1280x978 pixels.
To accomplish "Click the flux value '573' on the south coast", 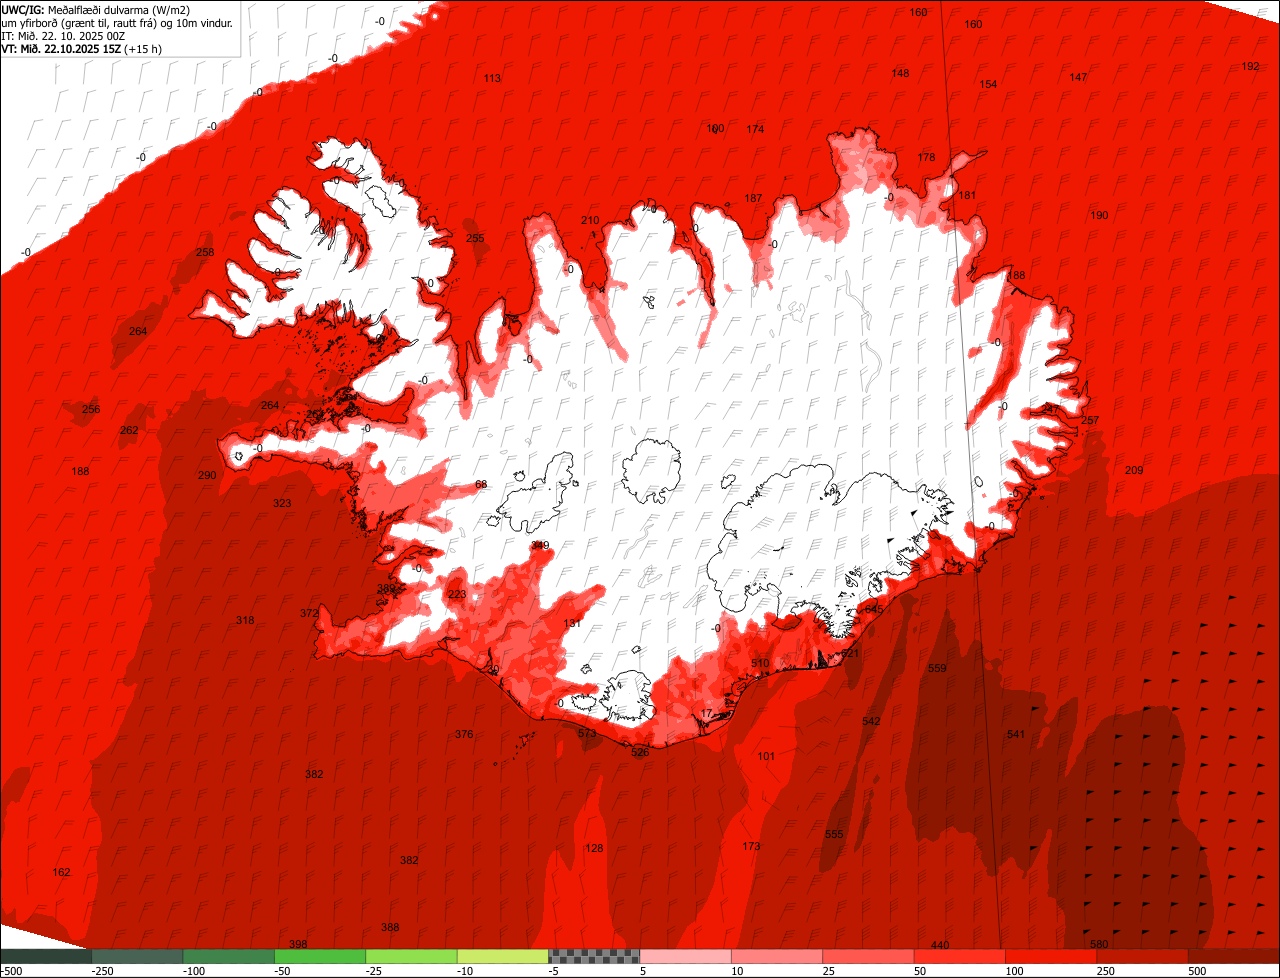I will [587, 733].
